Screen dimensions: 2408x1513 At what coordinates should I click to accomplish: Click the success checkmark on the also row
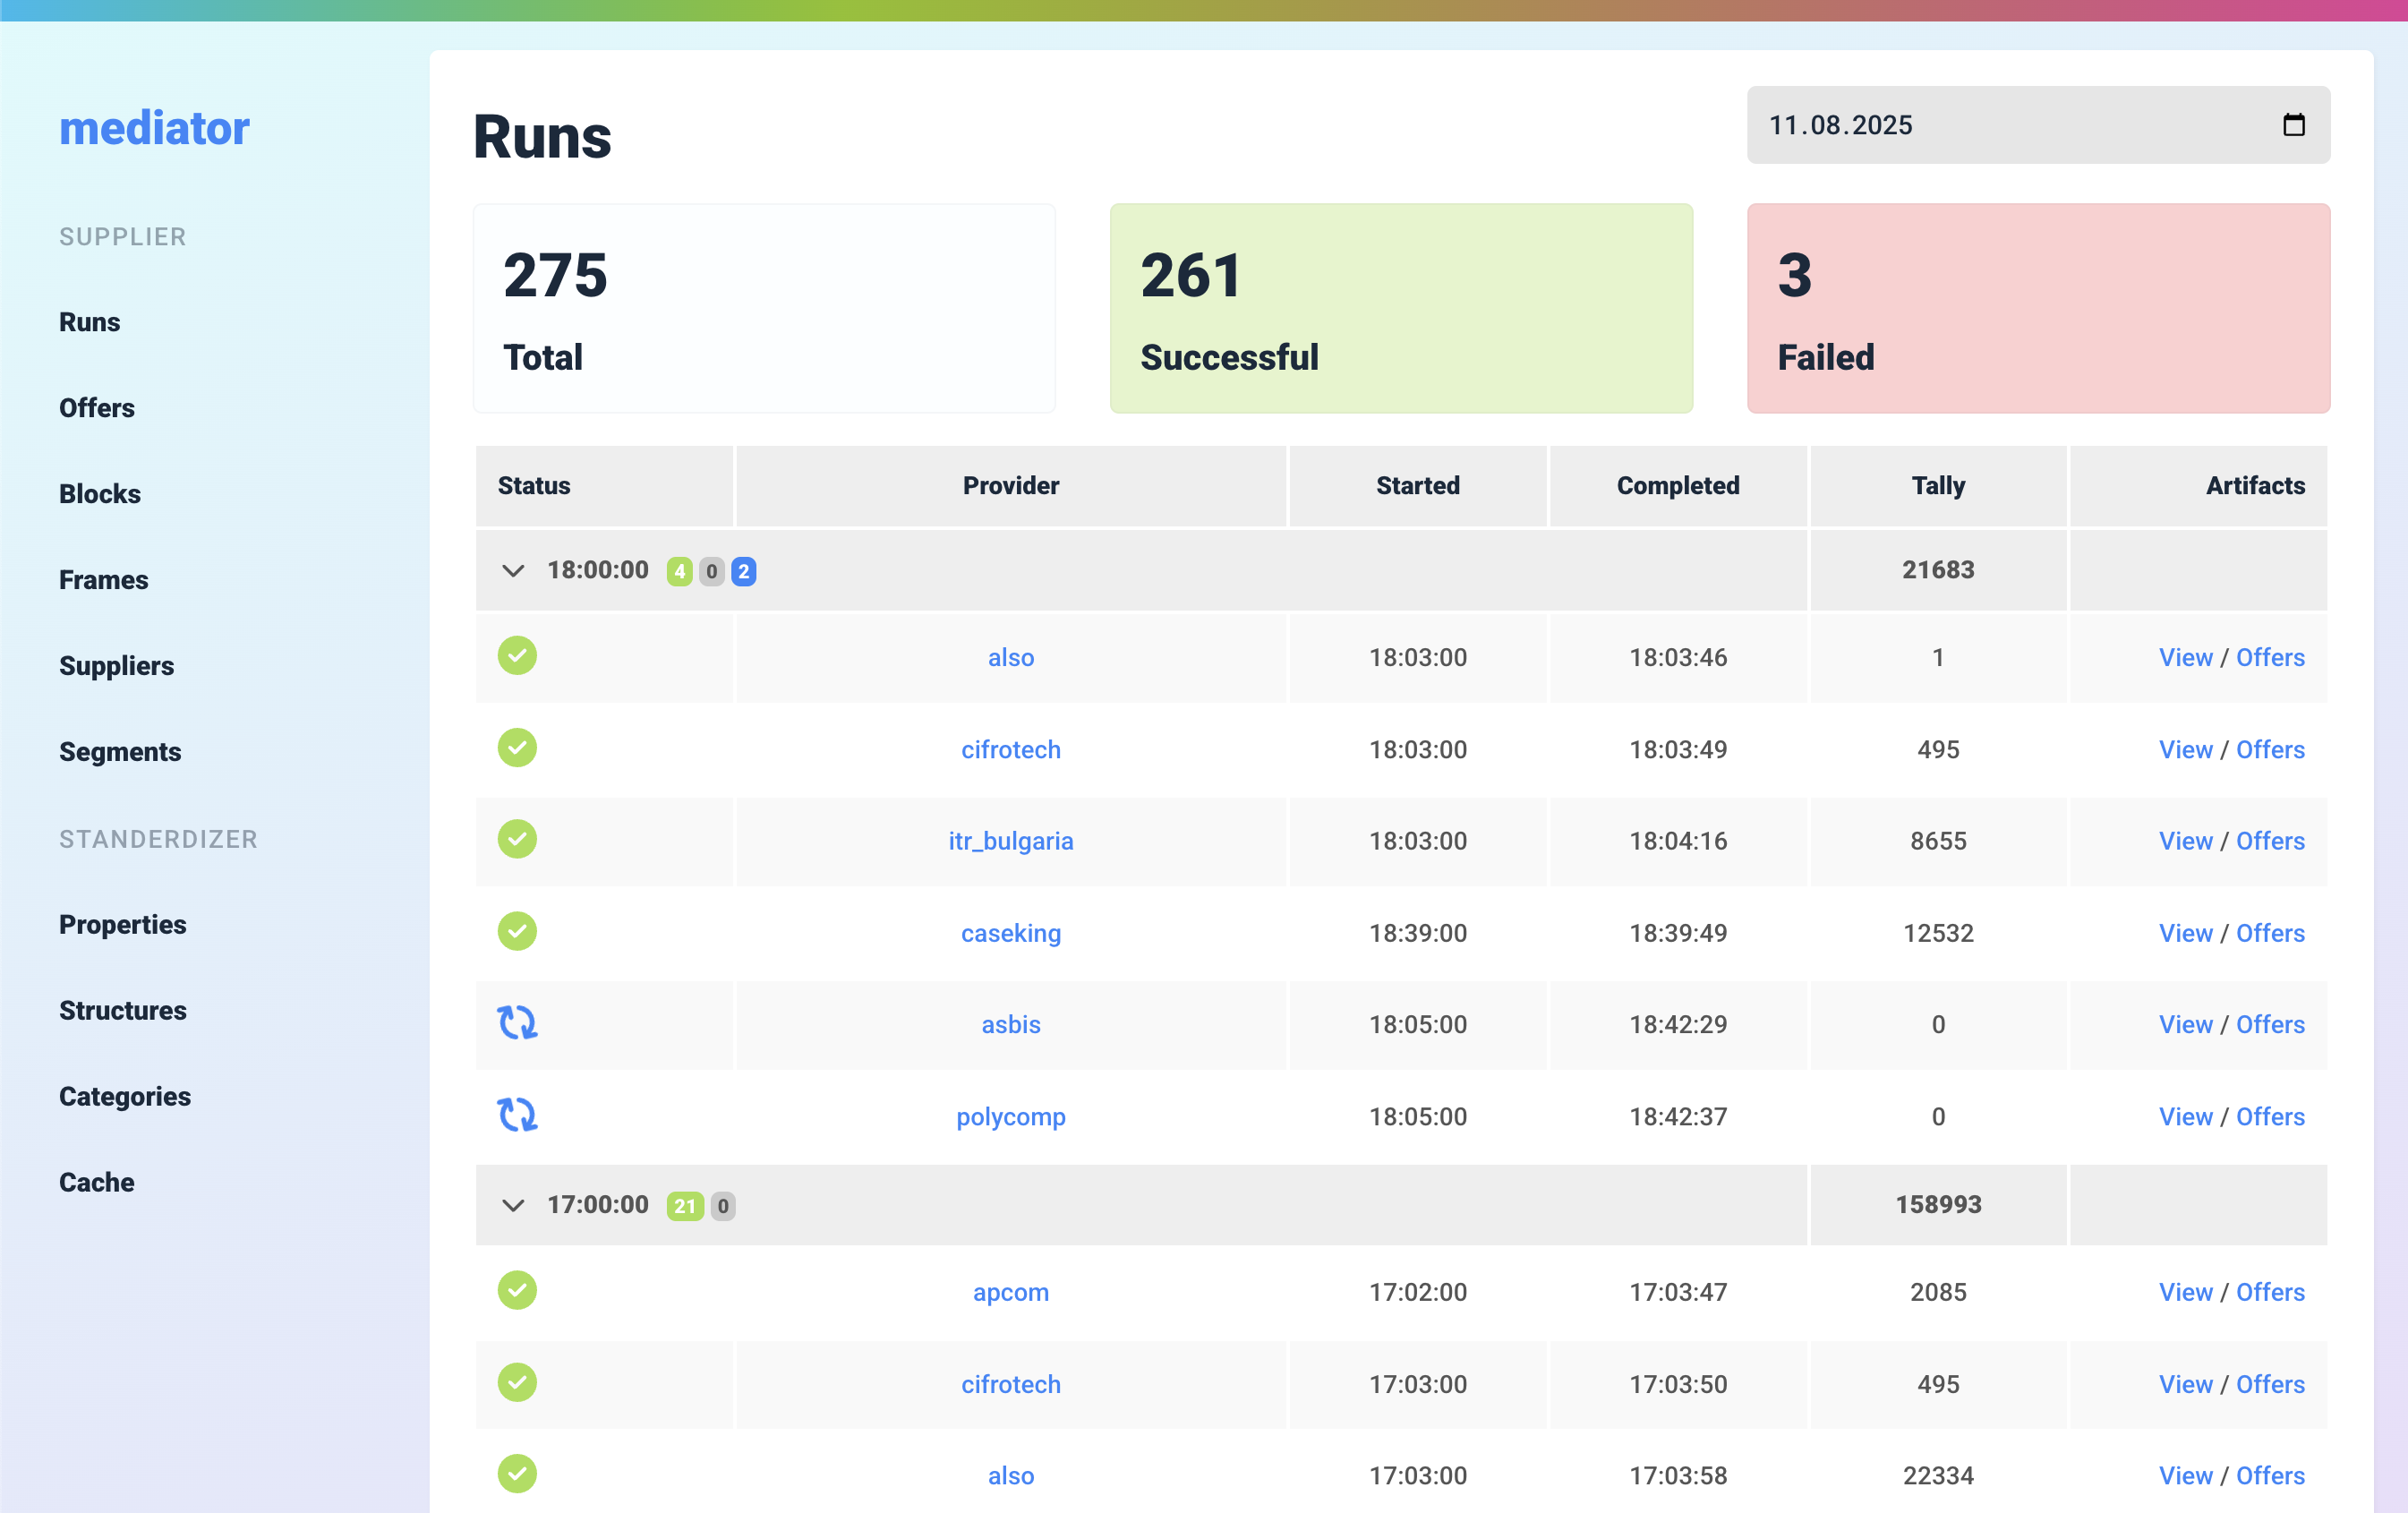click(x=517, y=656)
